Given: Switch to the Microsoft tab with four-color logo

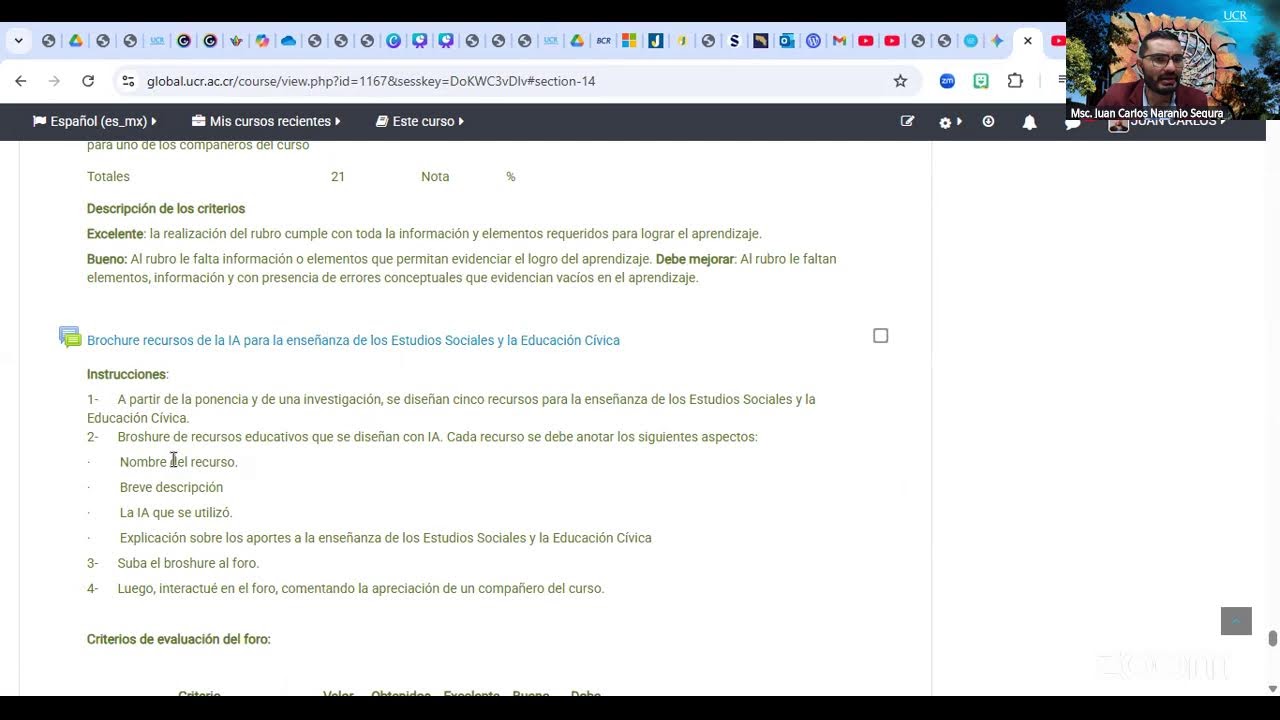Looking at the screenshot, I should 629,41.
